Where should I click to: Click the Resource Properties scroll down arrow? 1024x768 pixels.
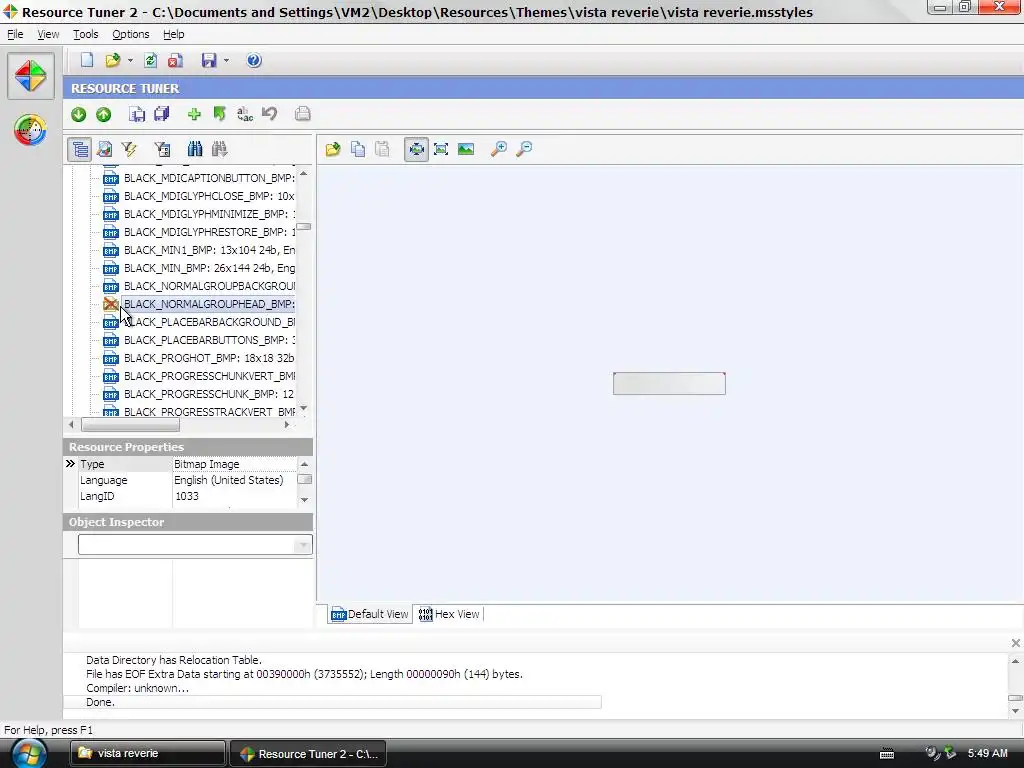coord(304,500)
